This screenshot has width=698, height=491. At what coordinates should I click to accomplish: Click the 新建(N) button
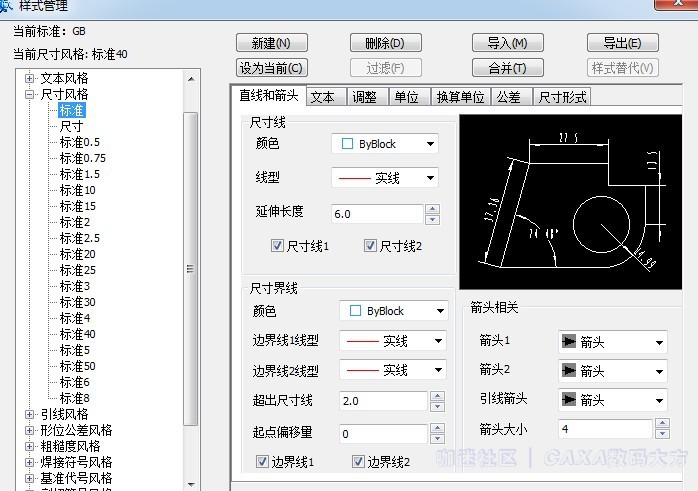(271, 43)
